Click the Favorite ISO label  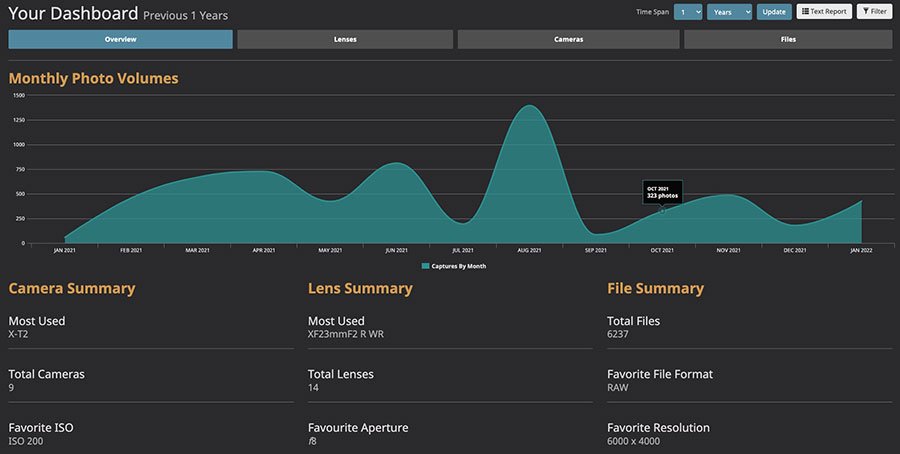click(x=41, y=428)
